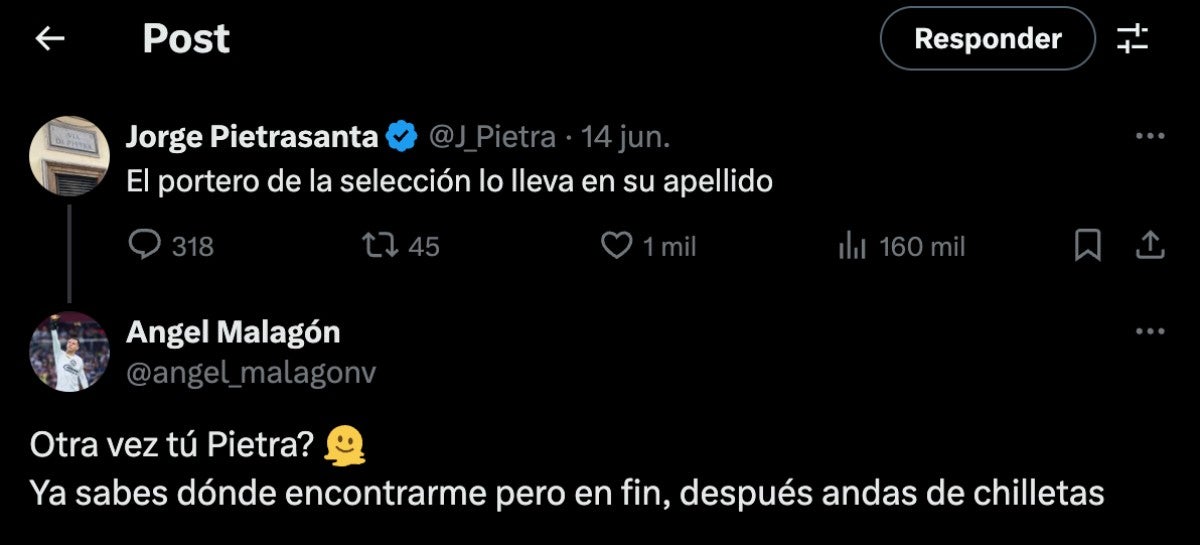Go back using the left arrow
This screenshot has width=1200, height=545.
[50, 39]
